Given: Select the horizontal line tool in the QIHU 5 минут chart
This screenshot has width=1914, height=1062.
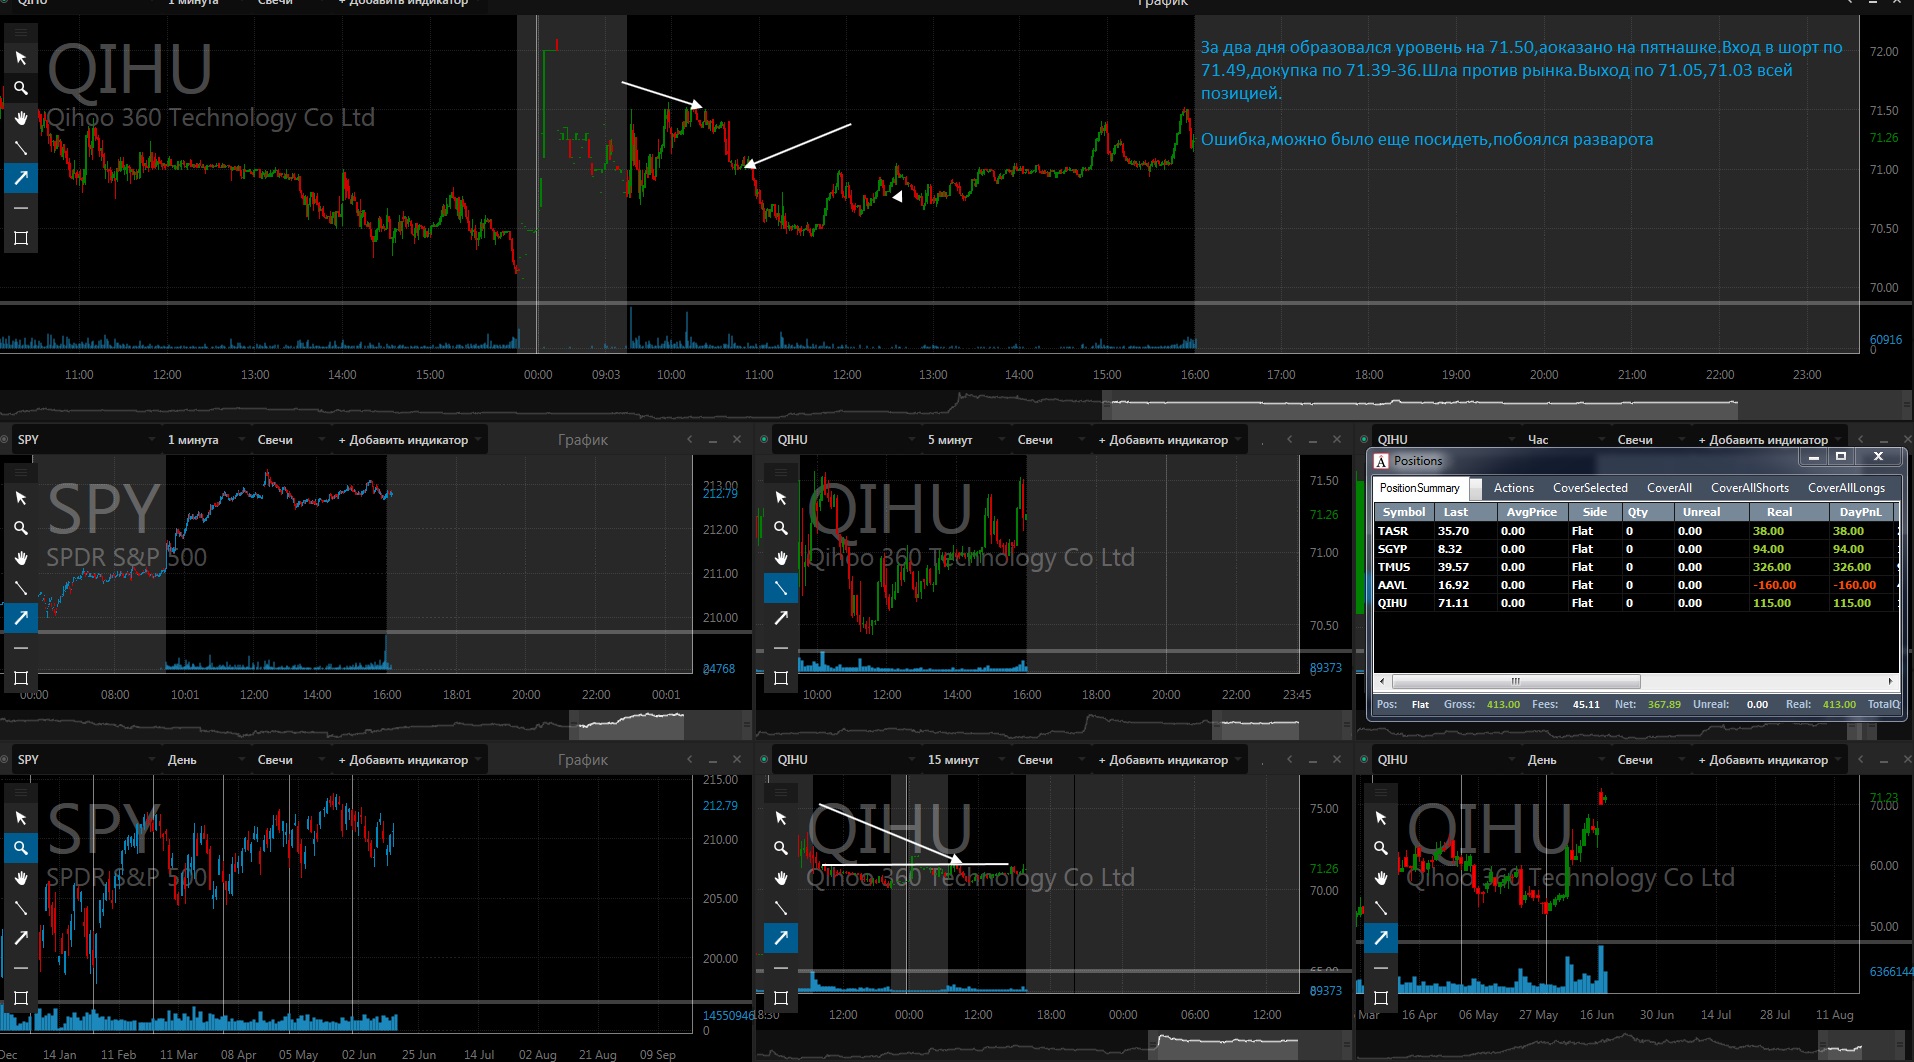Looking at the screenshot, I should pyautogui.click(x=781, y=648).
